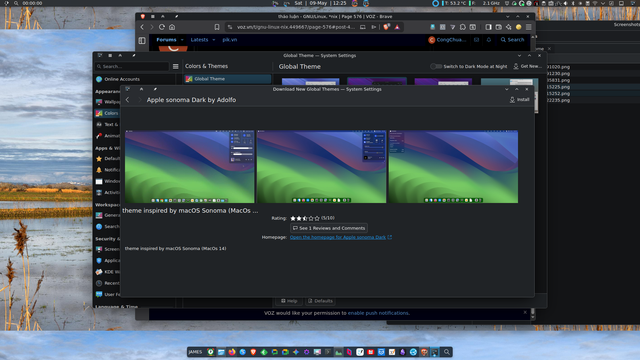
Task: Select Colors entry in settings sidebar
Action: pyautogui.click(x=107, y=113)
